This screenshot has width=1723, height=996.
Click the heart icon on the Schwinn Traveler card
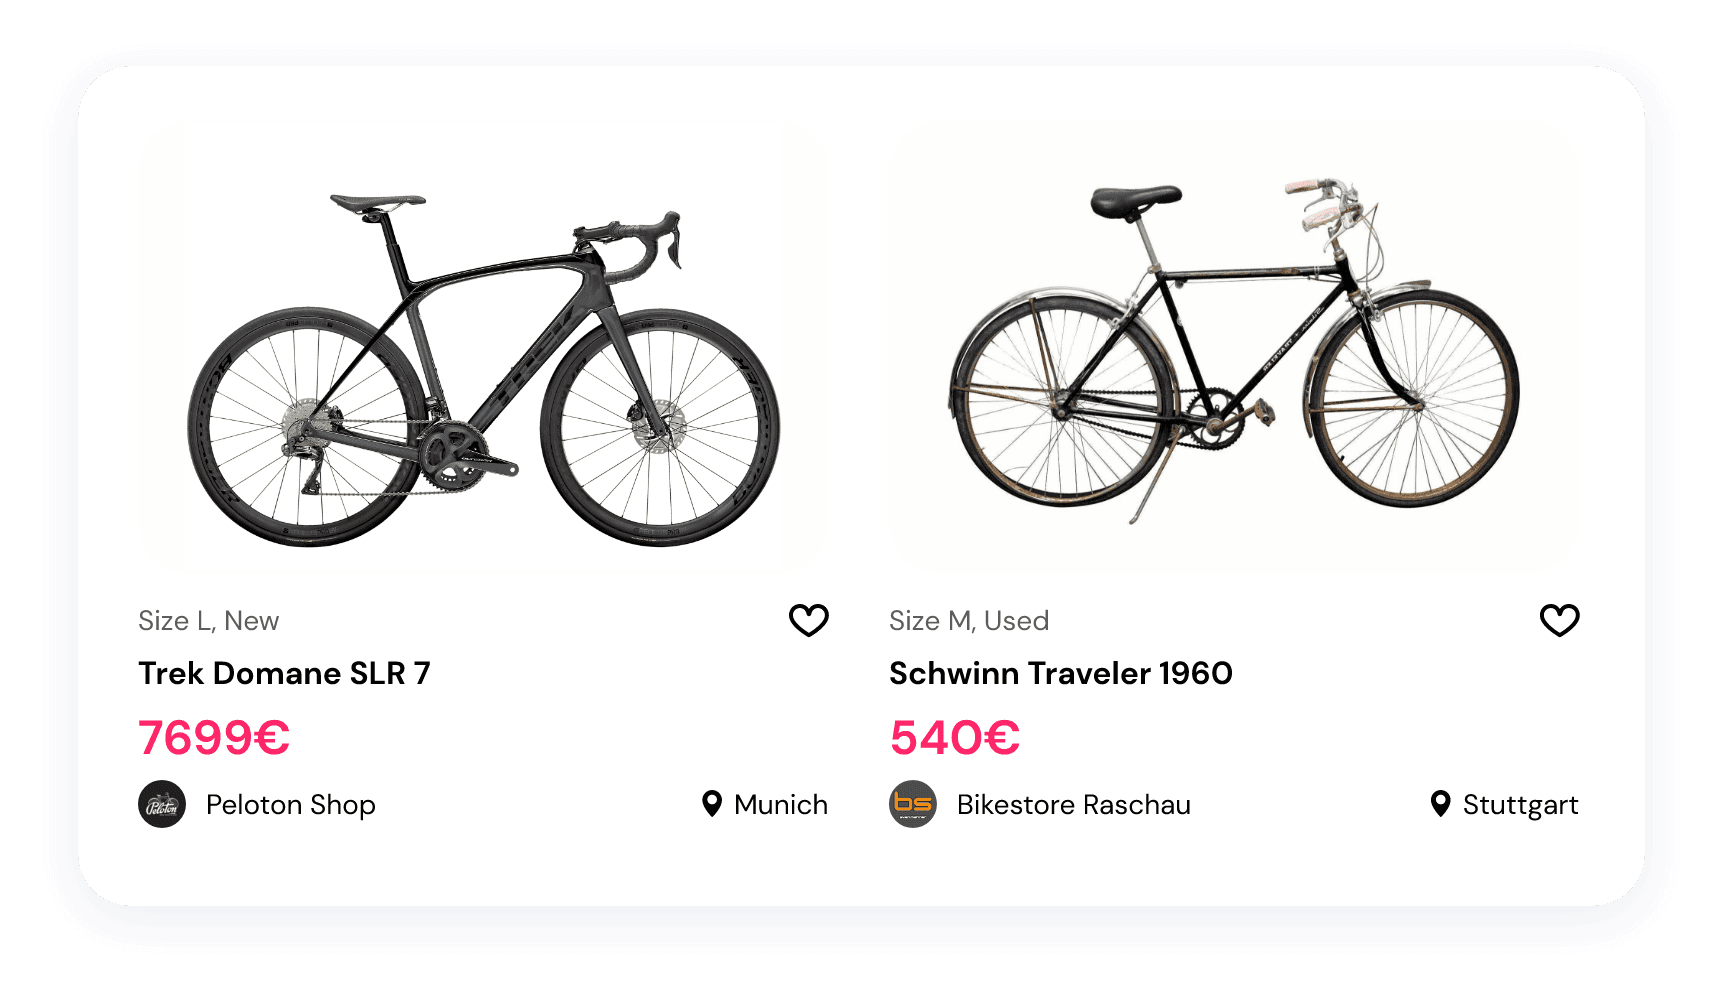coord(1559,621)
